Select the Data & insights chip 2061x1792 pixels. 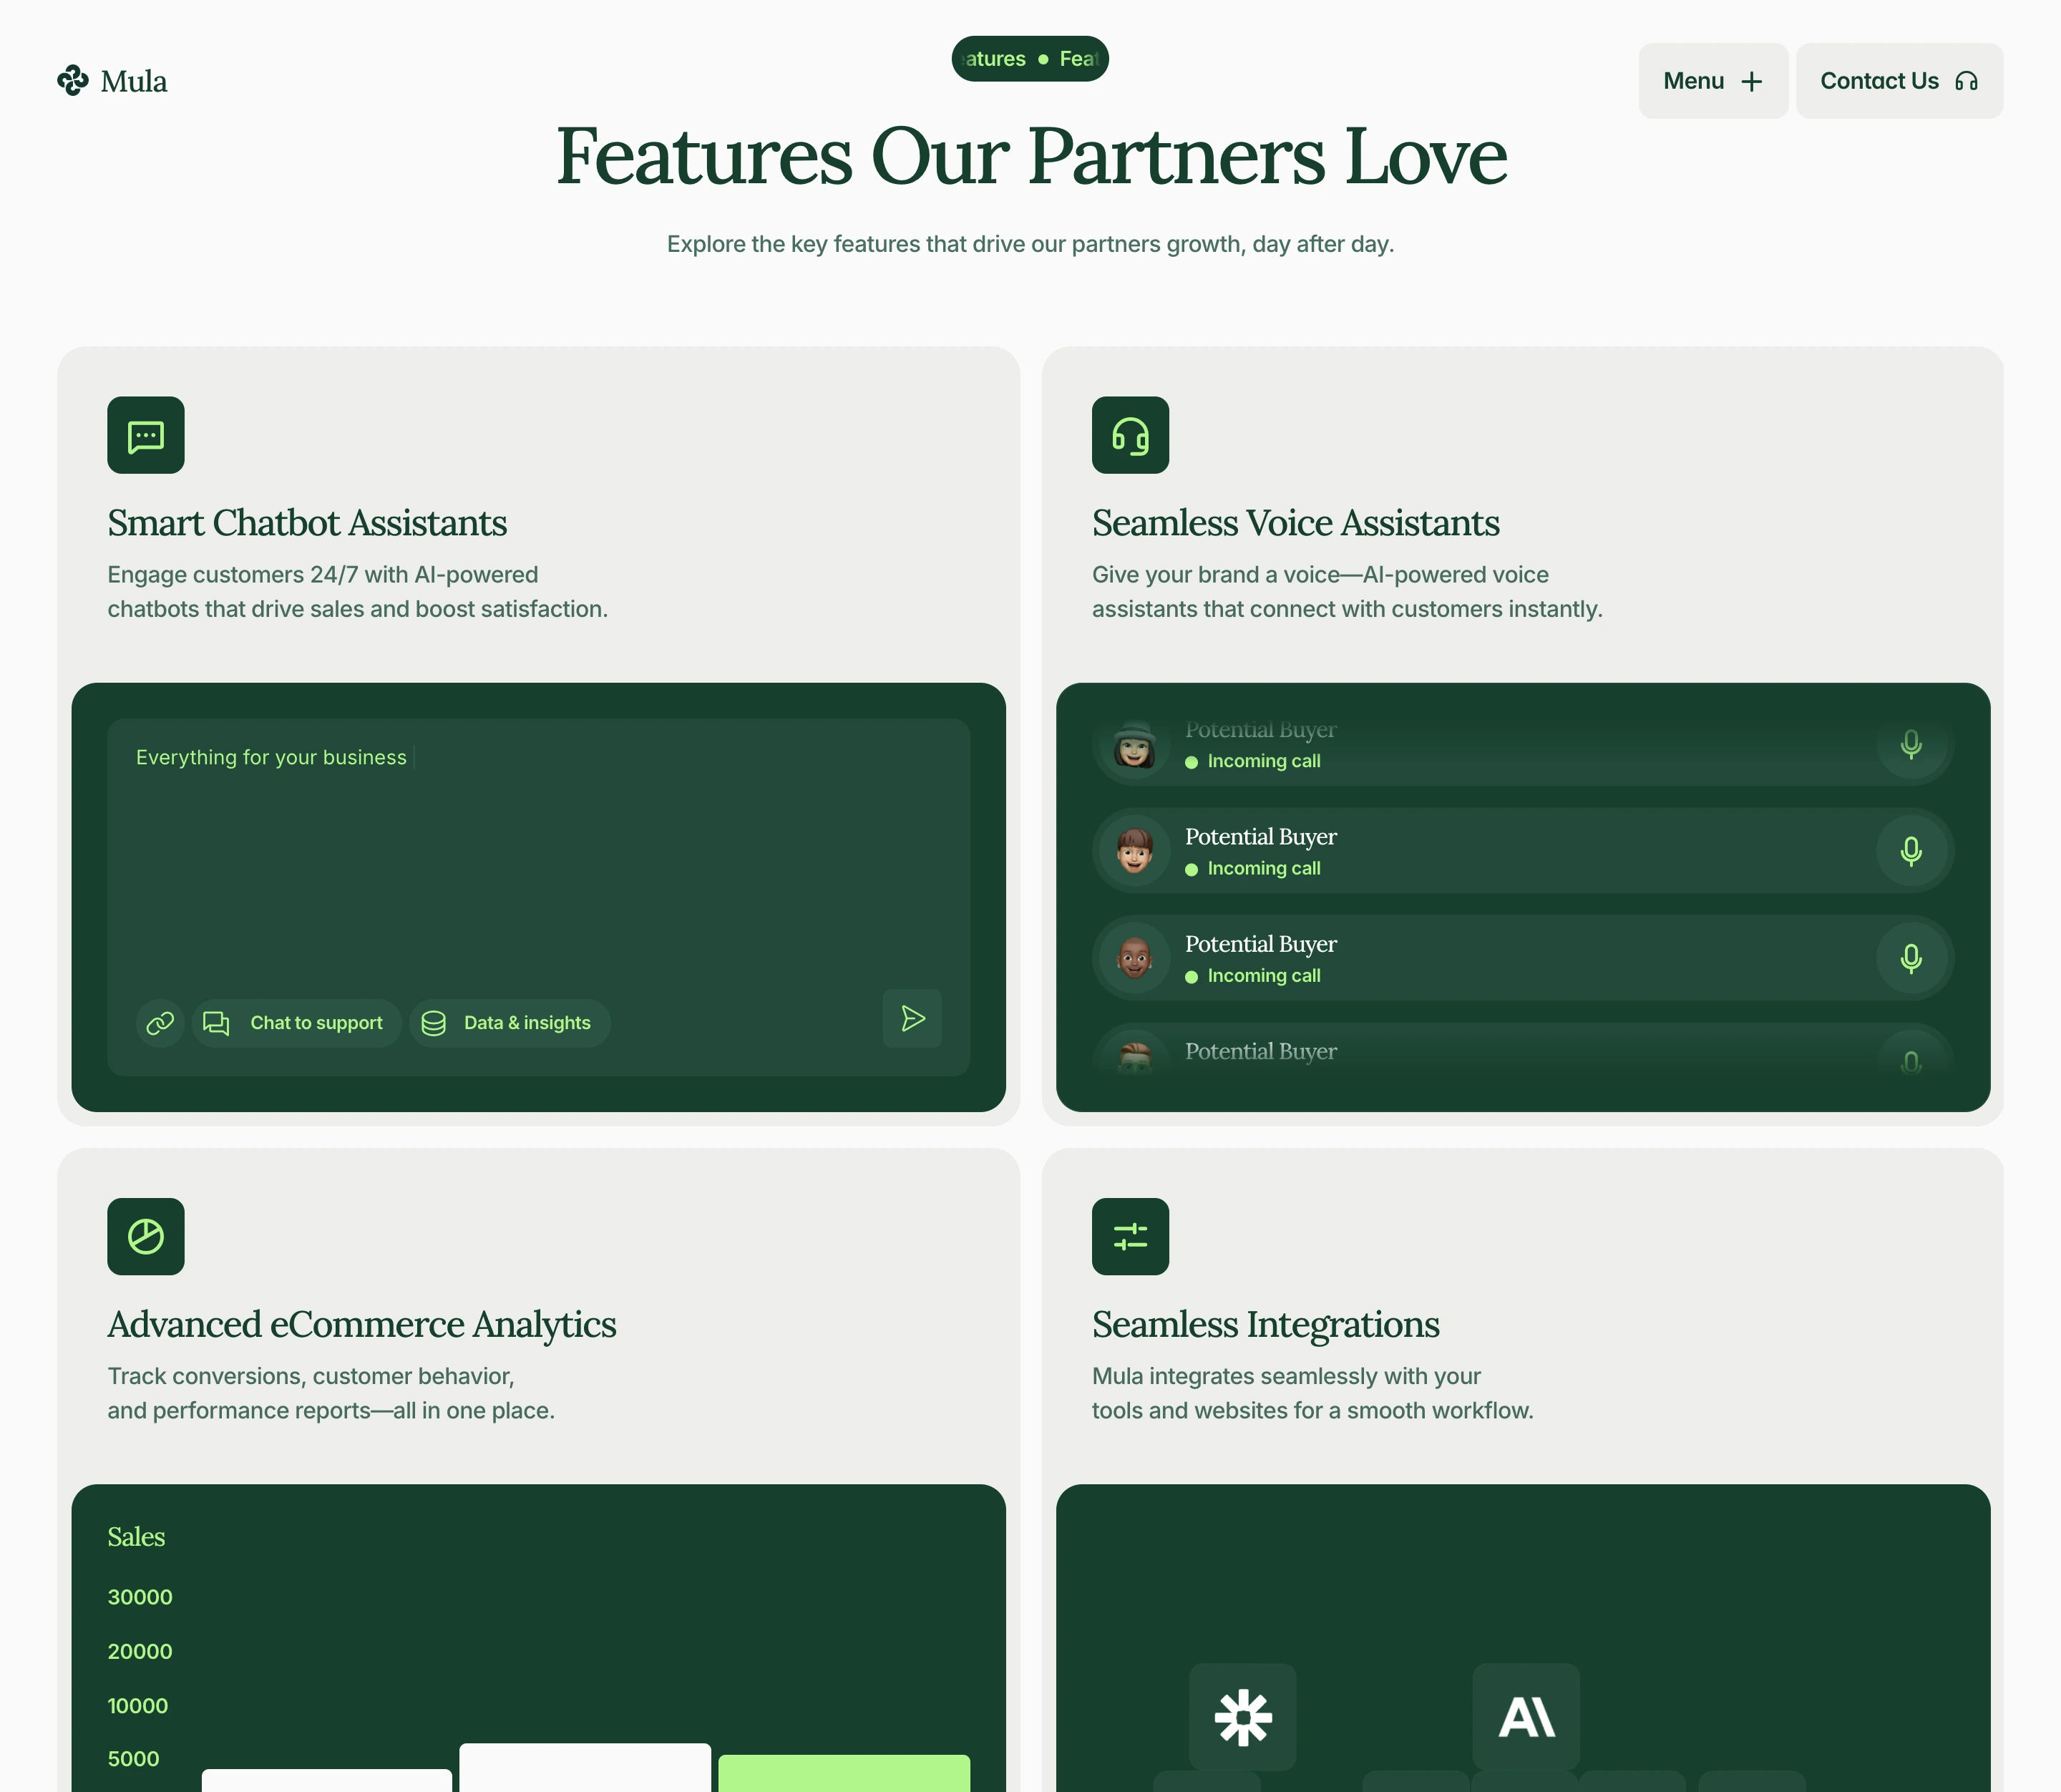pyautogui.click(x=509, y=1022)
